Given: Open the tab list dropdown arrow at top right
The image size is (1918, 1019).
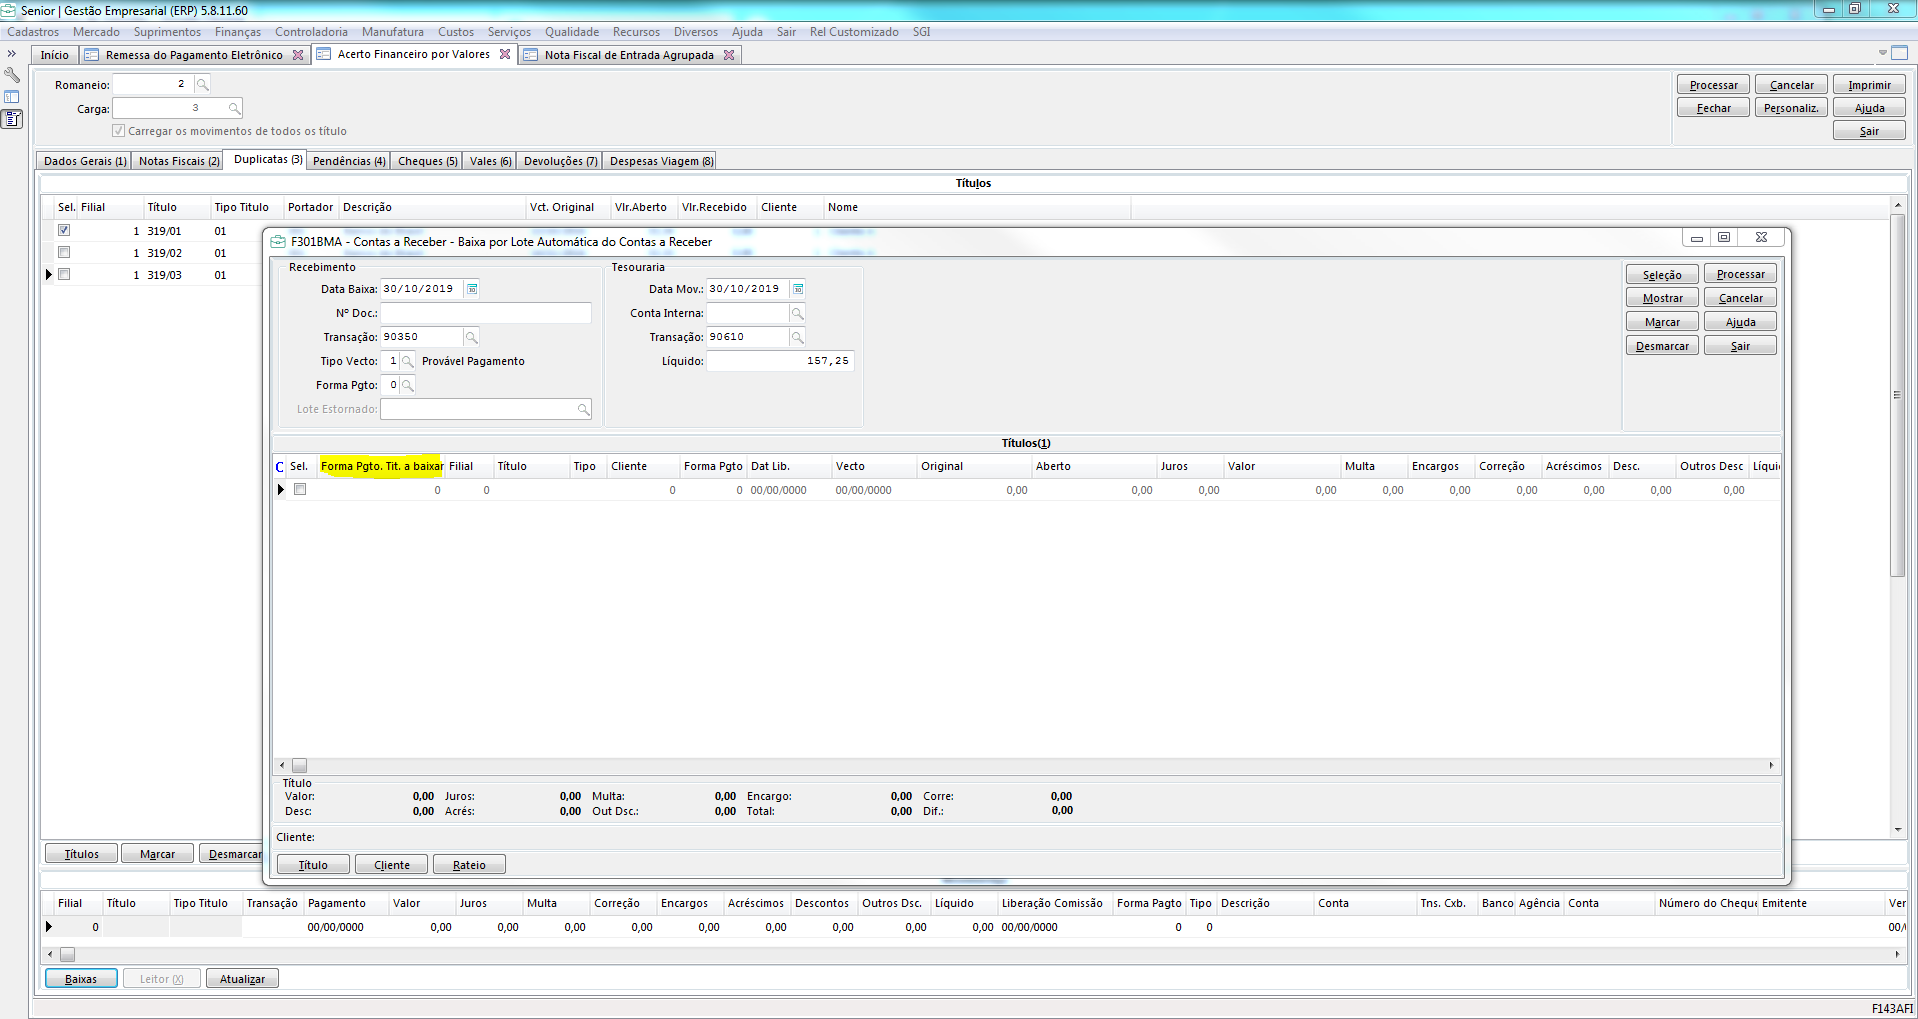Looking at the screenshot, I should click(1882, 53).
